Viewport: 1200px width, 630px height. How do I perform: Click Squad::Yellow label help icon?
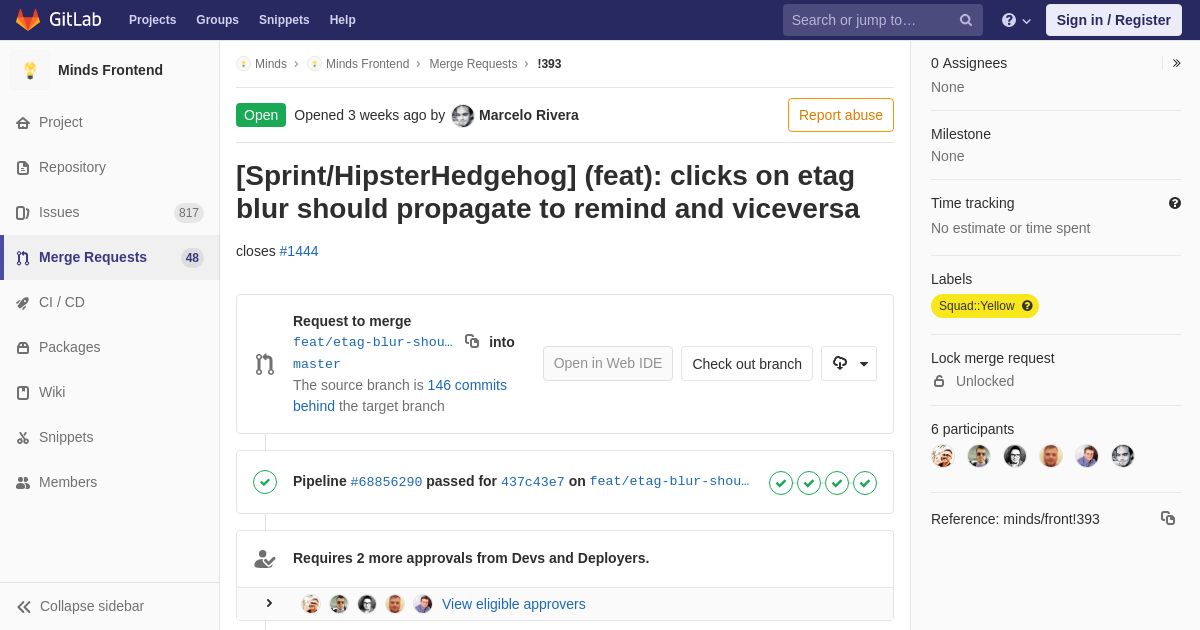(1027, 306)
